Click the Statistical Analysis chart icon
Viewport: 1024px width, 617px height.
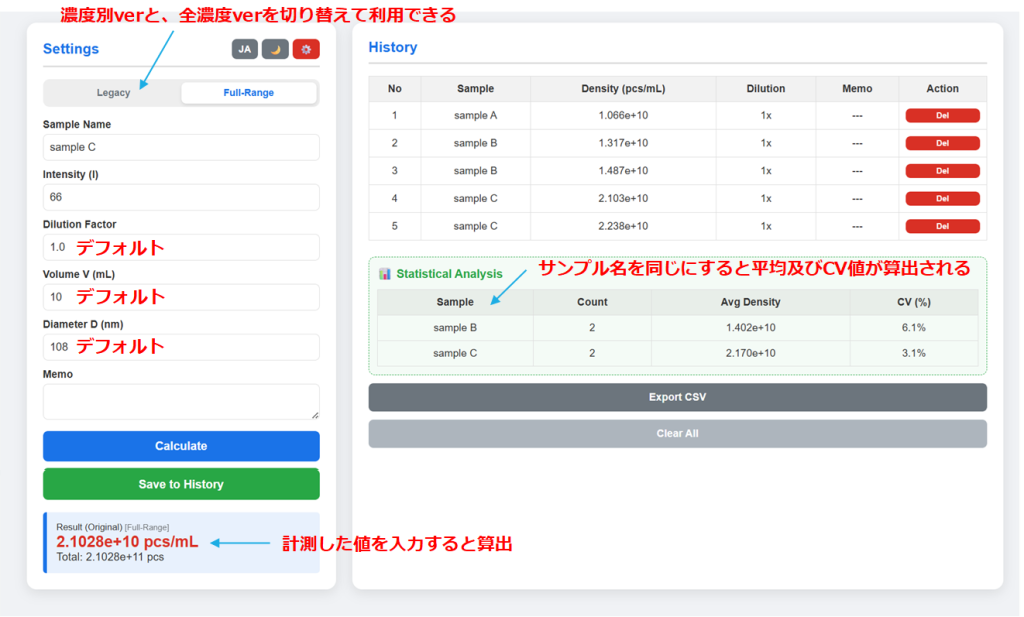coord(385,274)
